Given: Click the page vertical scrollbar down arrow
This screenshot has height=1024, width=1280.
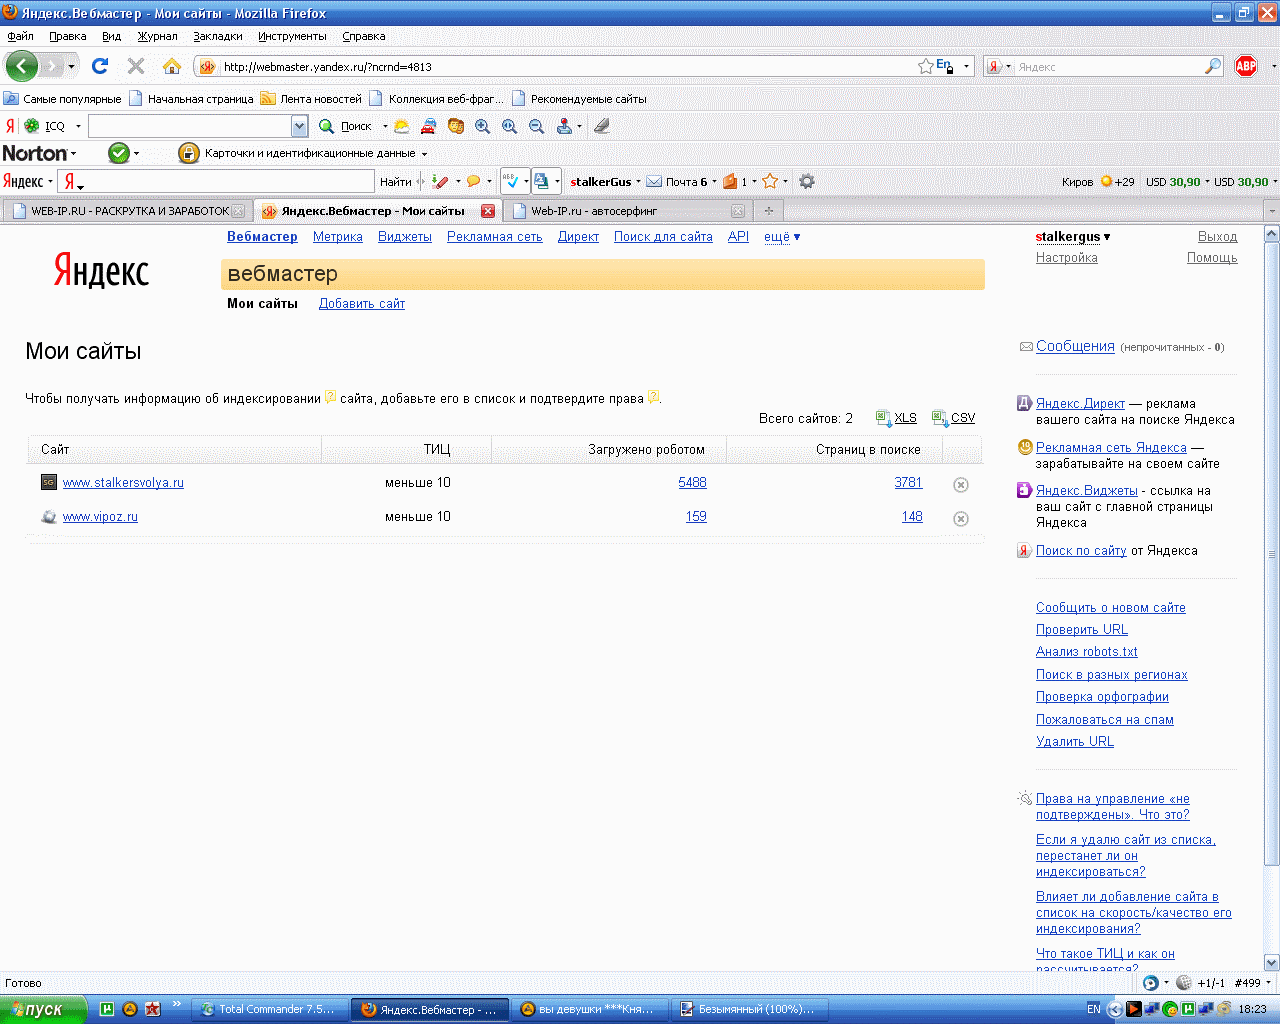Looking at the screenshot, I should point(1272,963).
